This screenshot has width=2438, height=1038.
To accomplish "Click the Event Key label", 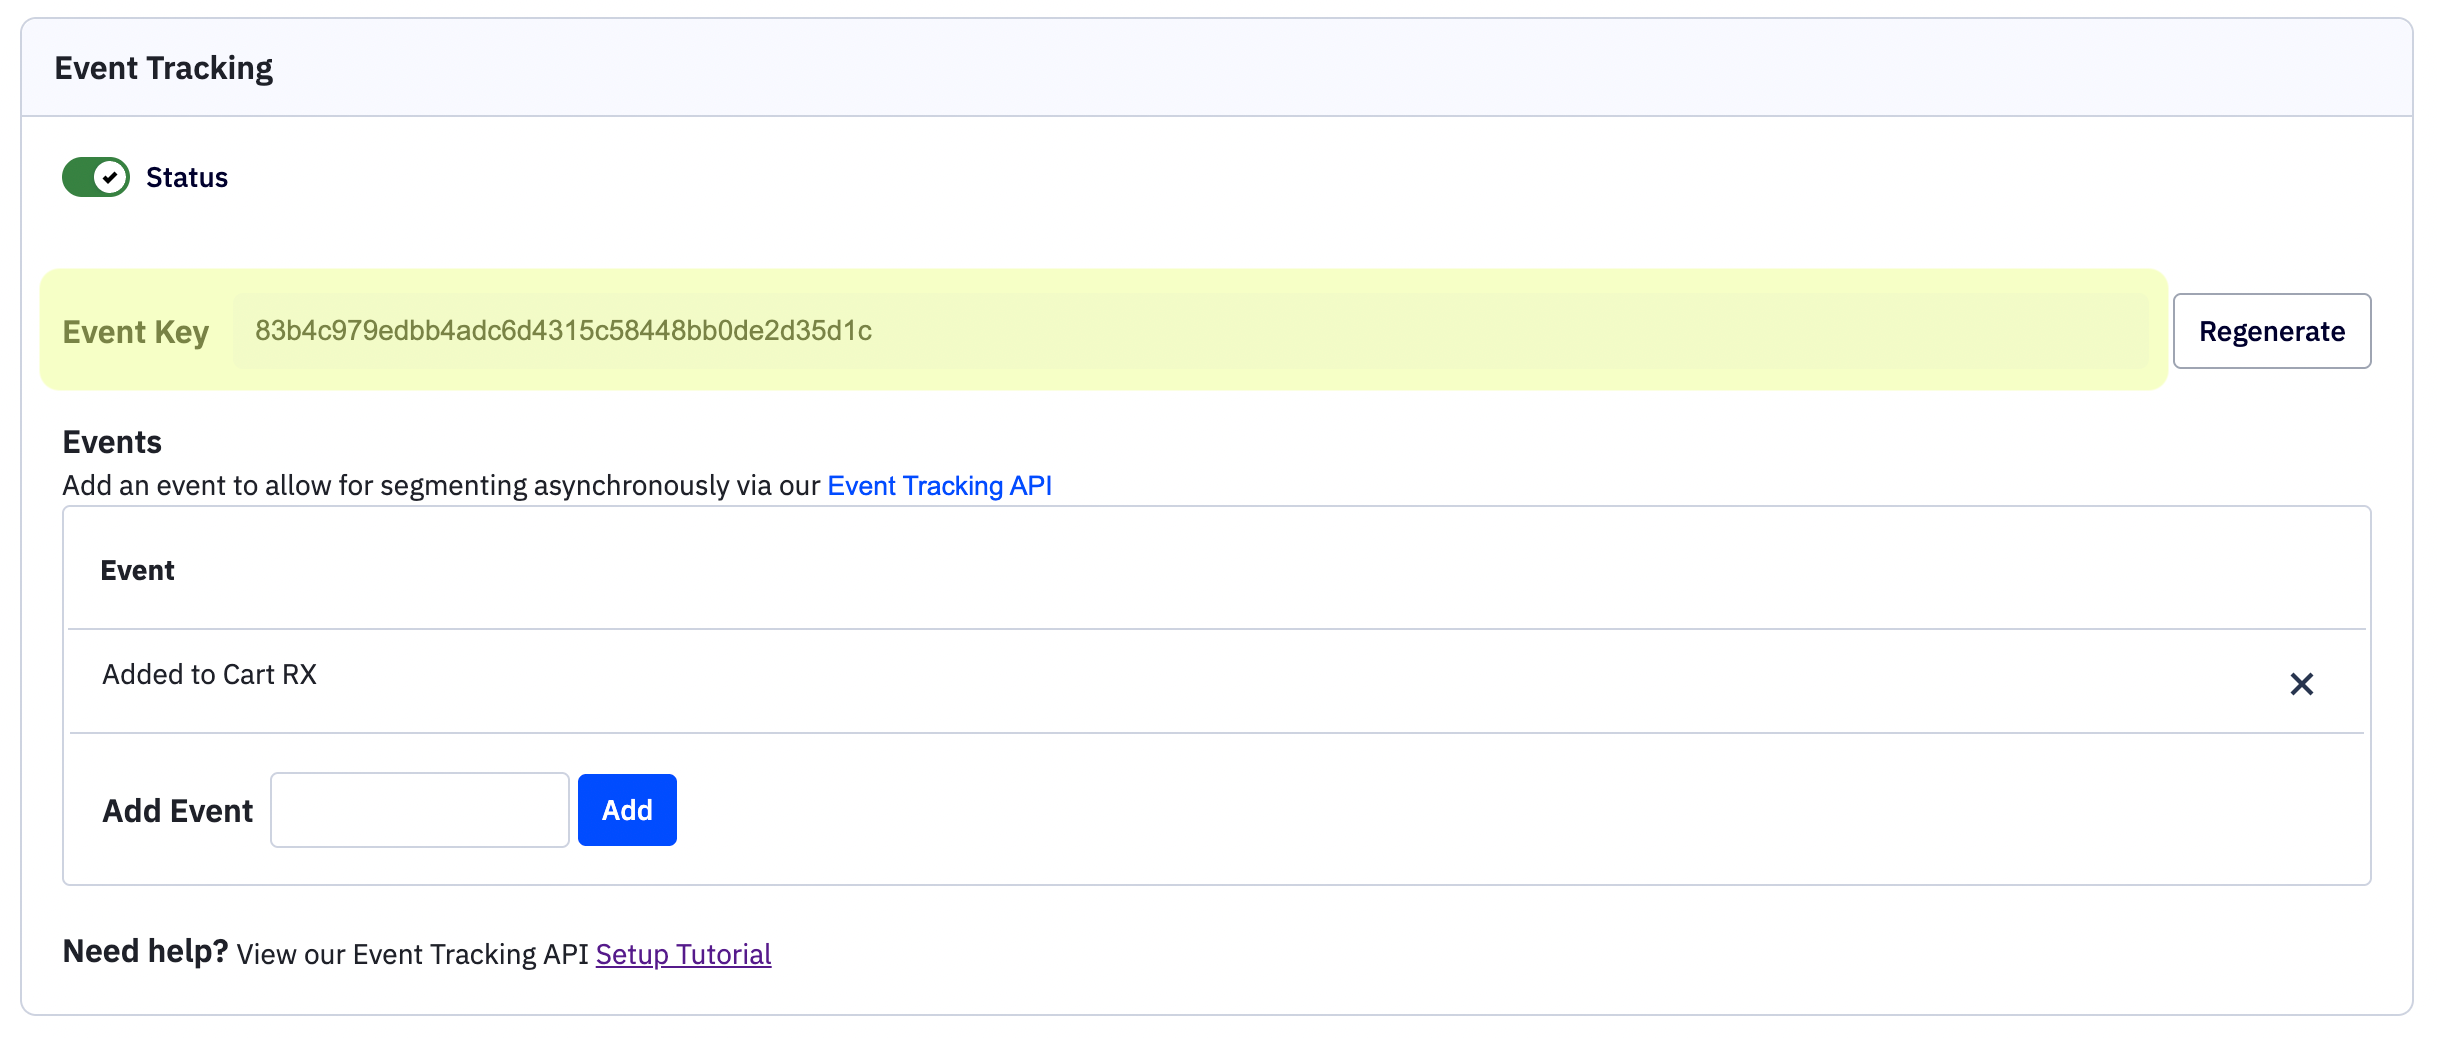I will click(135, 332).
